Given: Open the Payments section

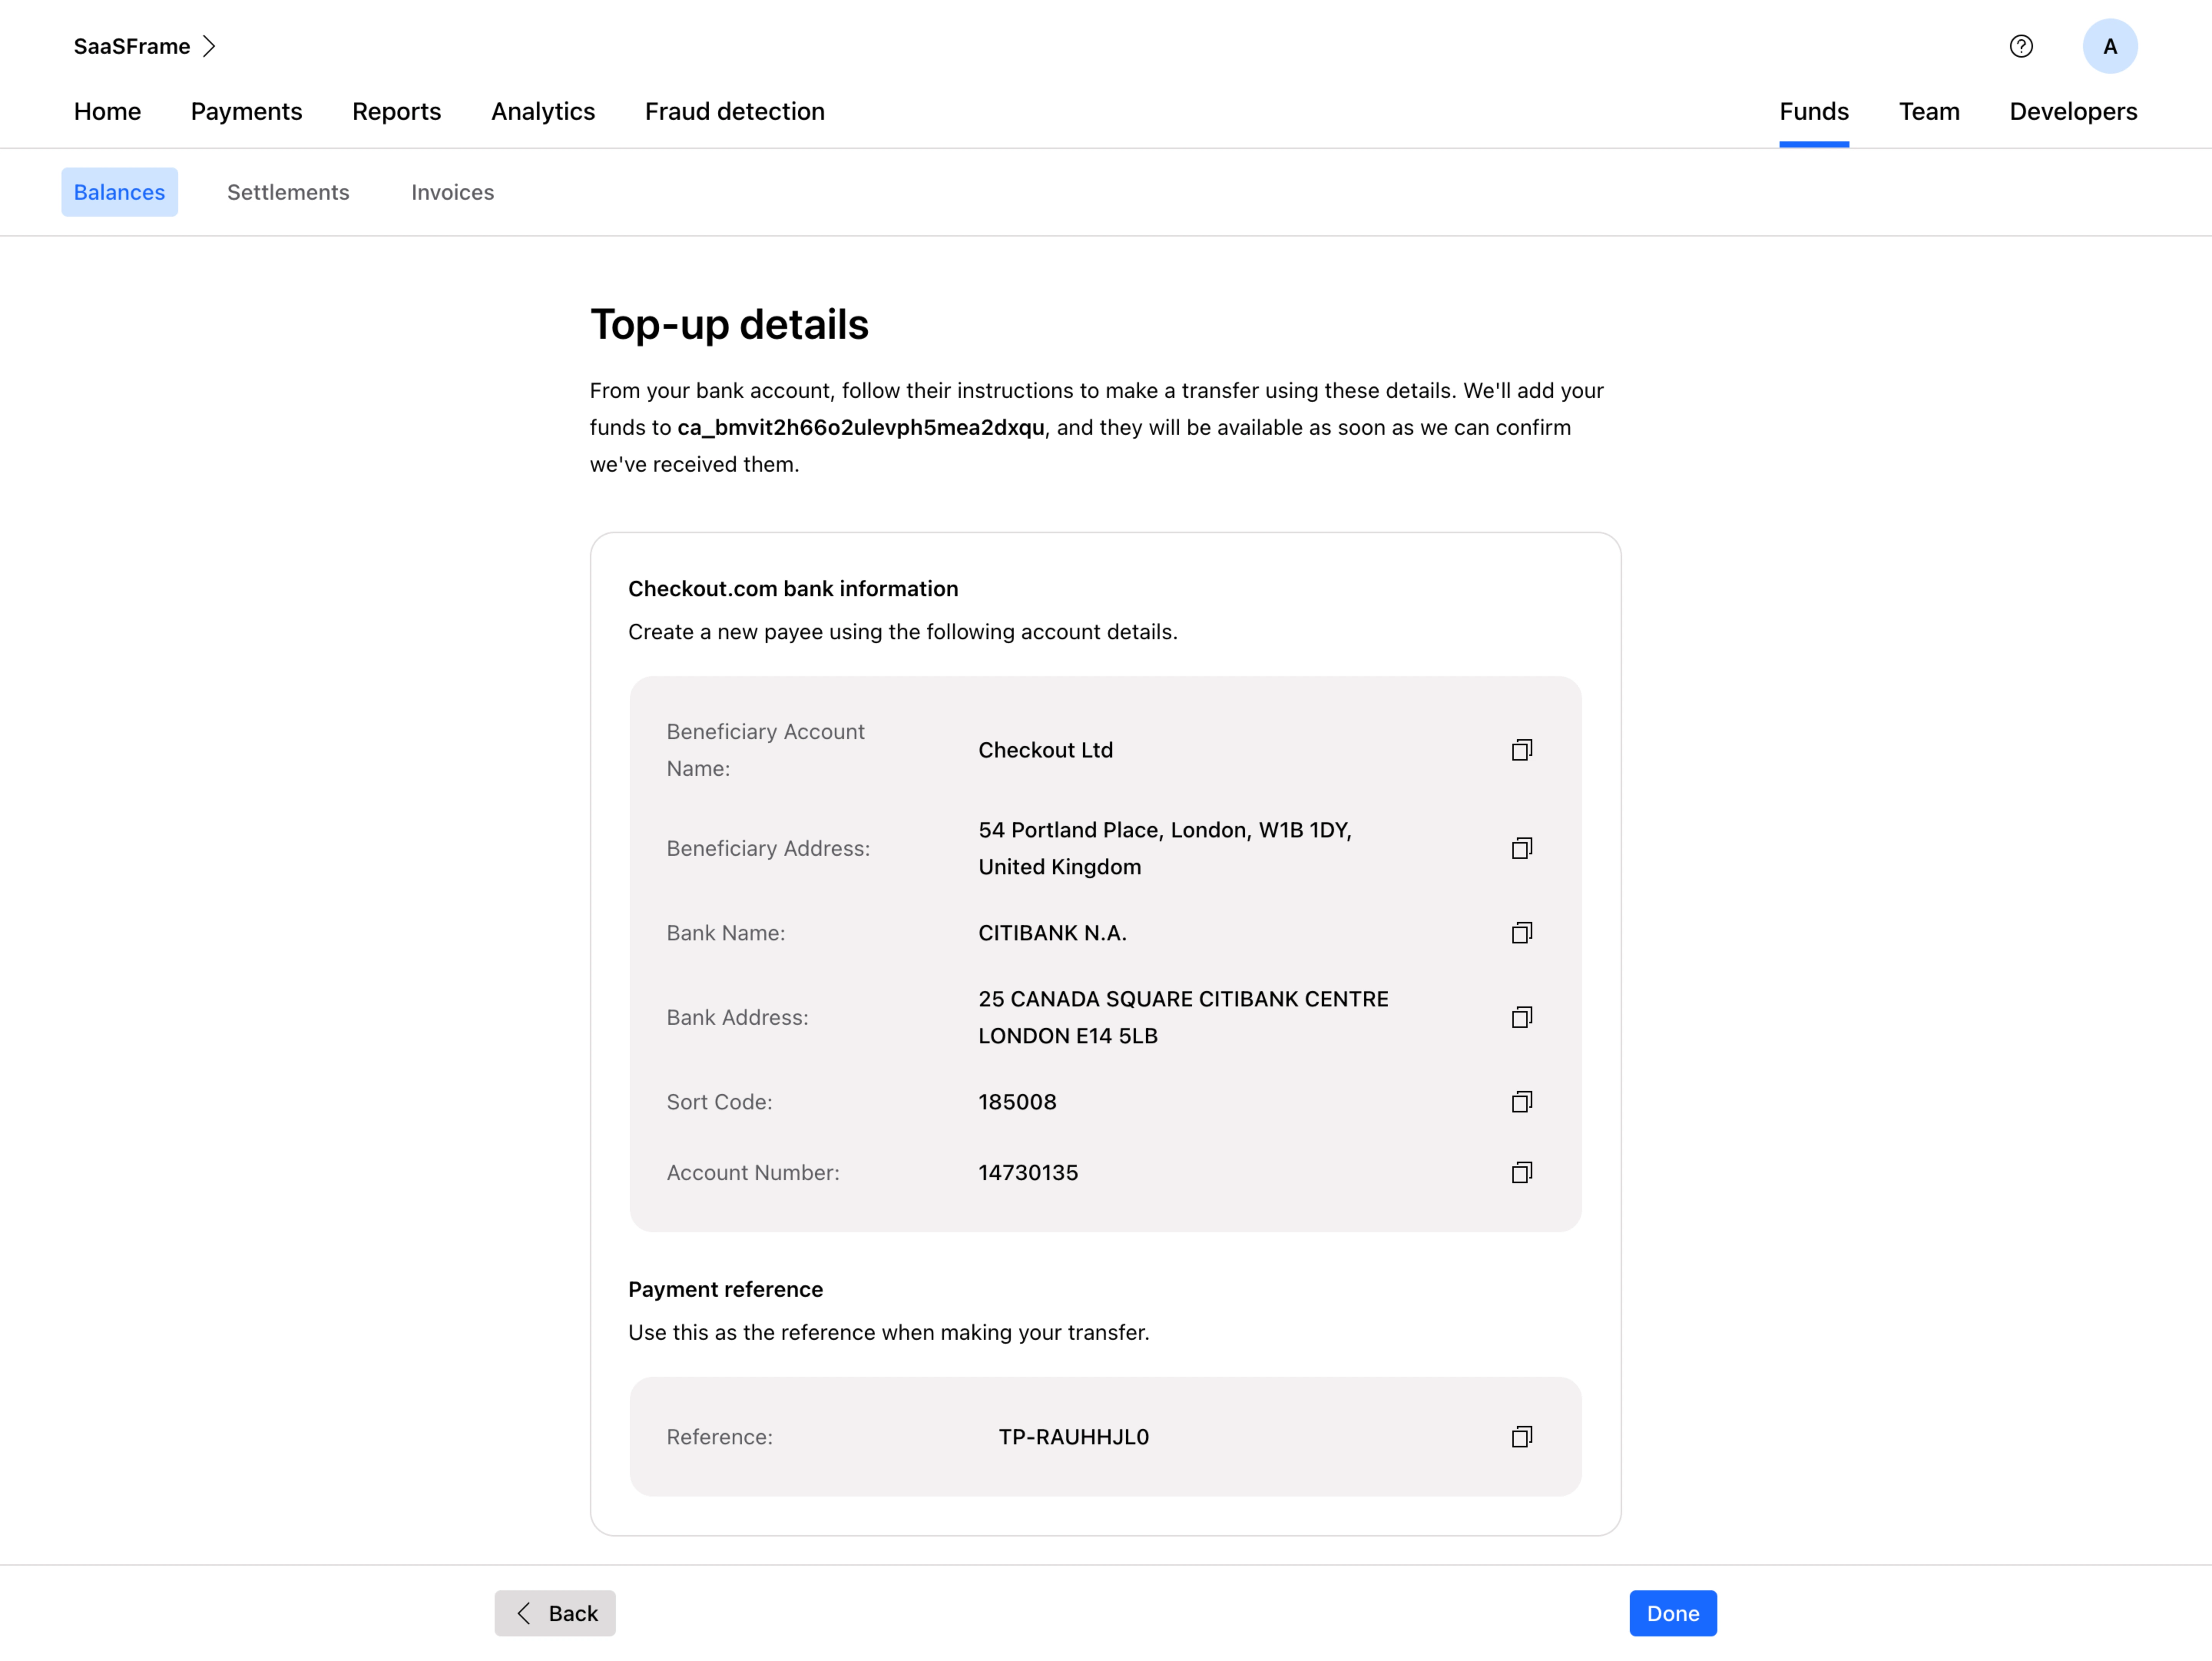Looking at the screenshot, I should (246, 111).
